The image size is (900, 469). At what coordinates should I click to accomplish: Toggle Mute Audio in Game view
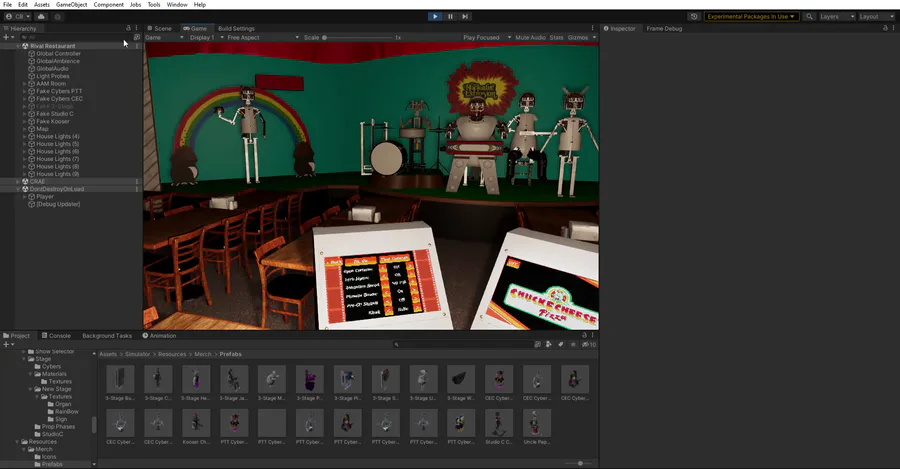pyautogui.click(x=530, y=37)
